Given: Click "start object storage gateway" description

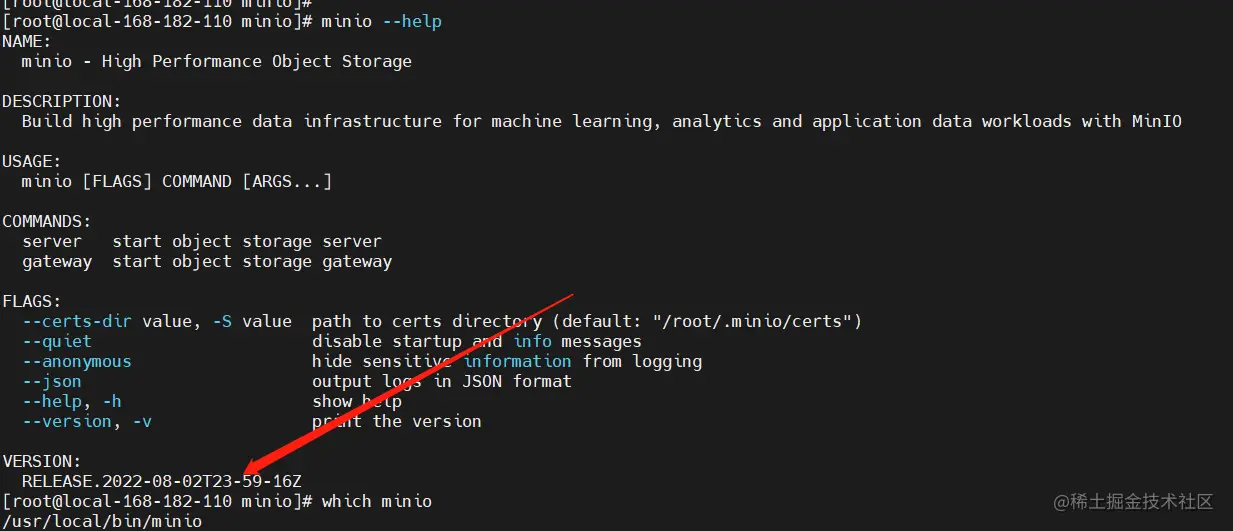Looking at the screenshot, I should pyautogui.click(x=252, y=261).
